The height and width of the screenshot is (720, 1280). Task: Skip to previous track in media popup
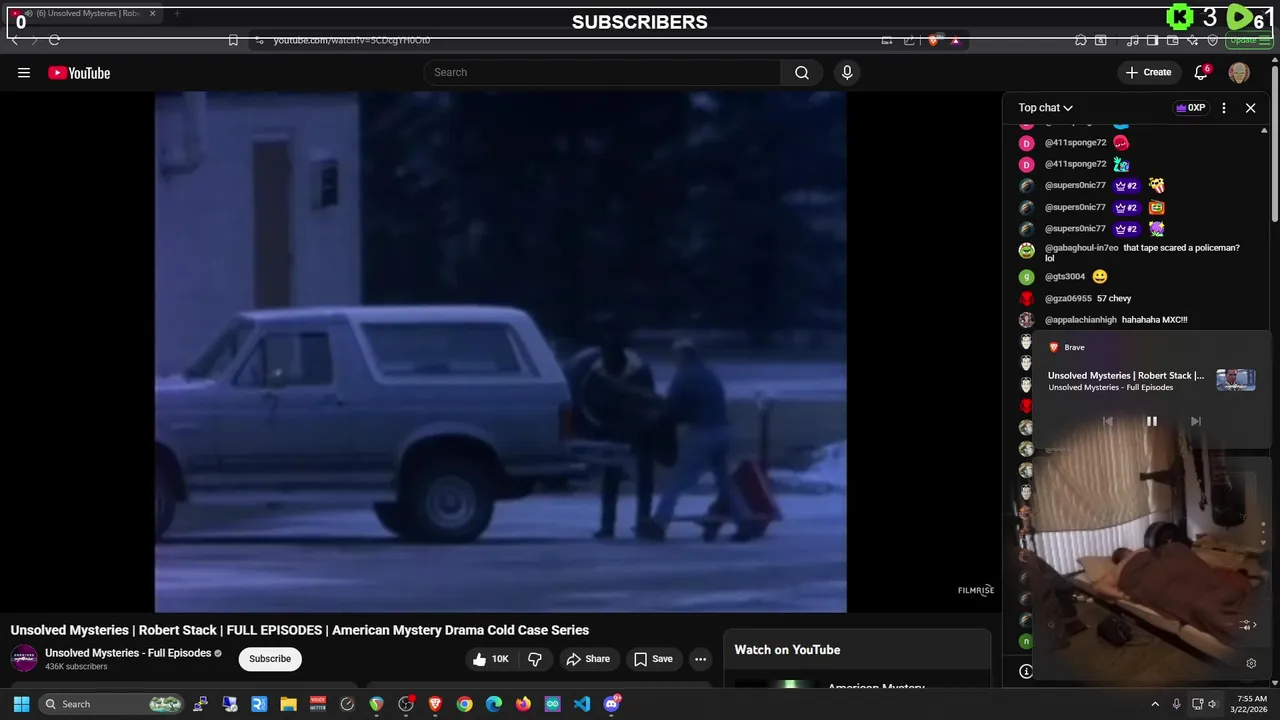1108,421
